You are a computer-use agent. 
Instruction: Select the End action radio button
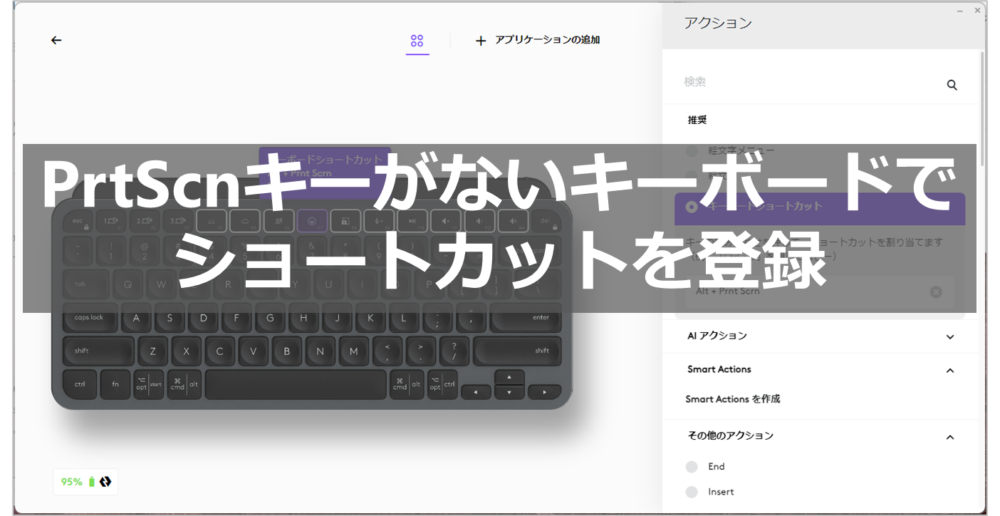[692, 467]
